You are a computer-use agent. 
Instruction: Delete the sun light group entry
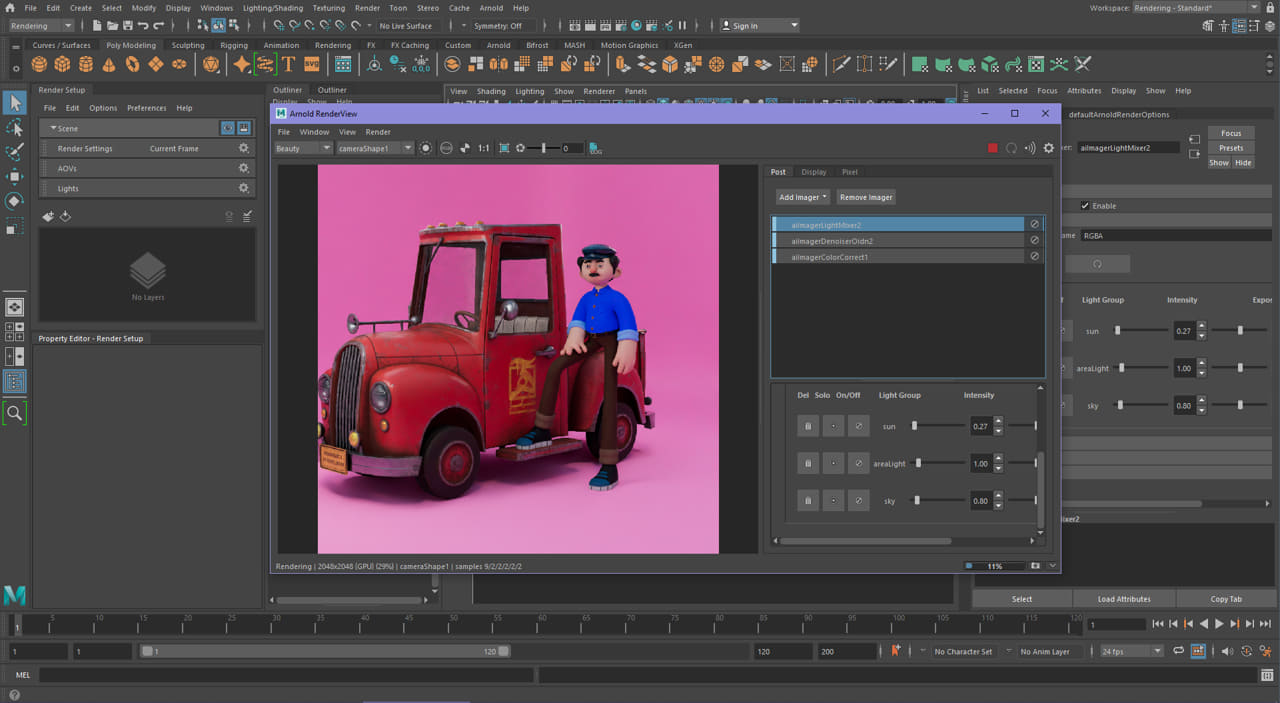807,425
